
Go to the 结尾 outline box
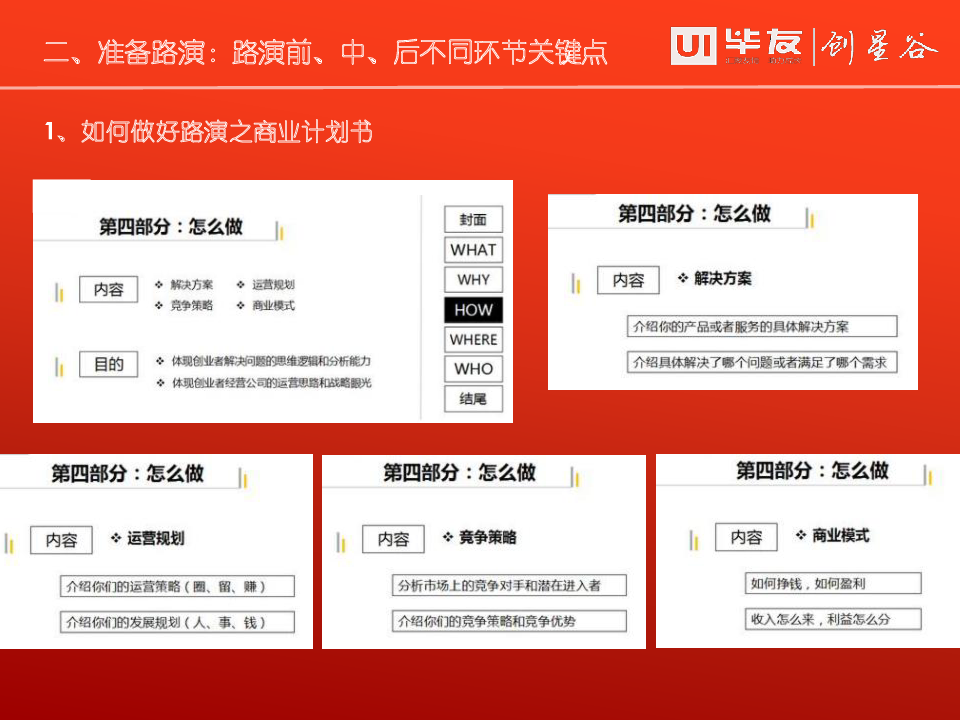point(473,399)
